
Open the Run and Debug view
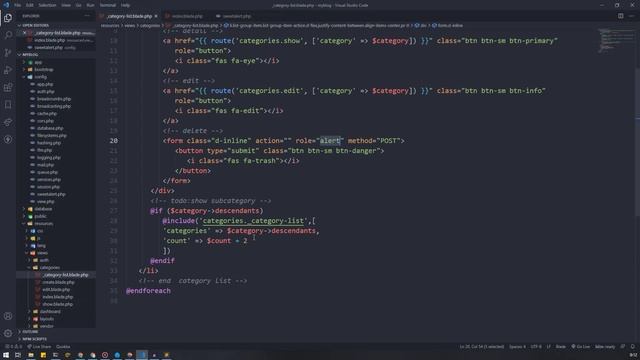click(x=8, y=70)
